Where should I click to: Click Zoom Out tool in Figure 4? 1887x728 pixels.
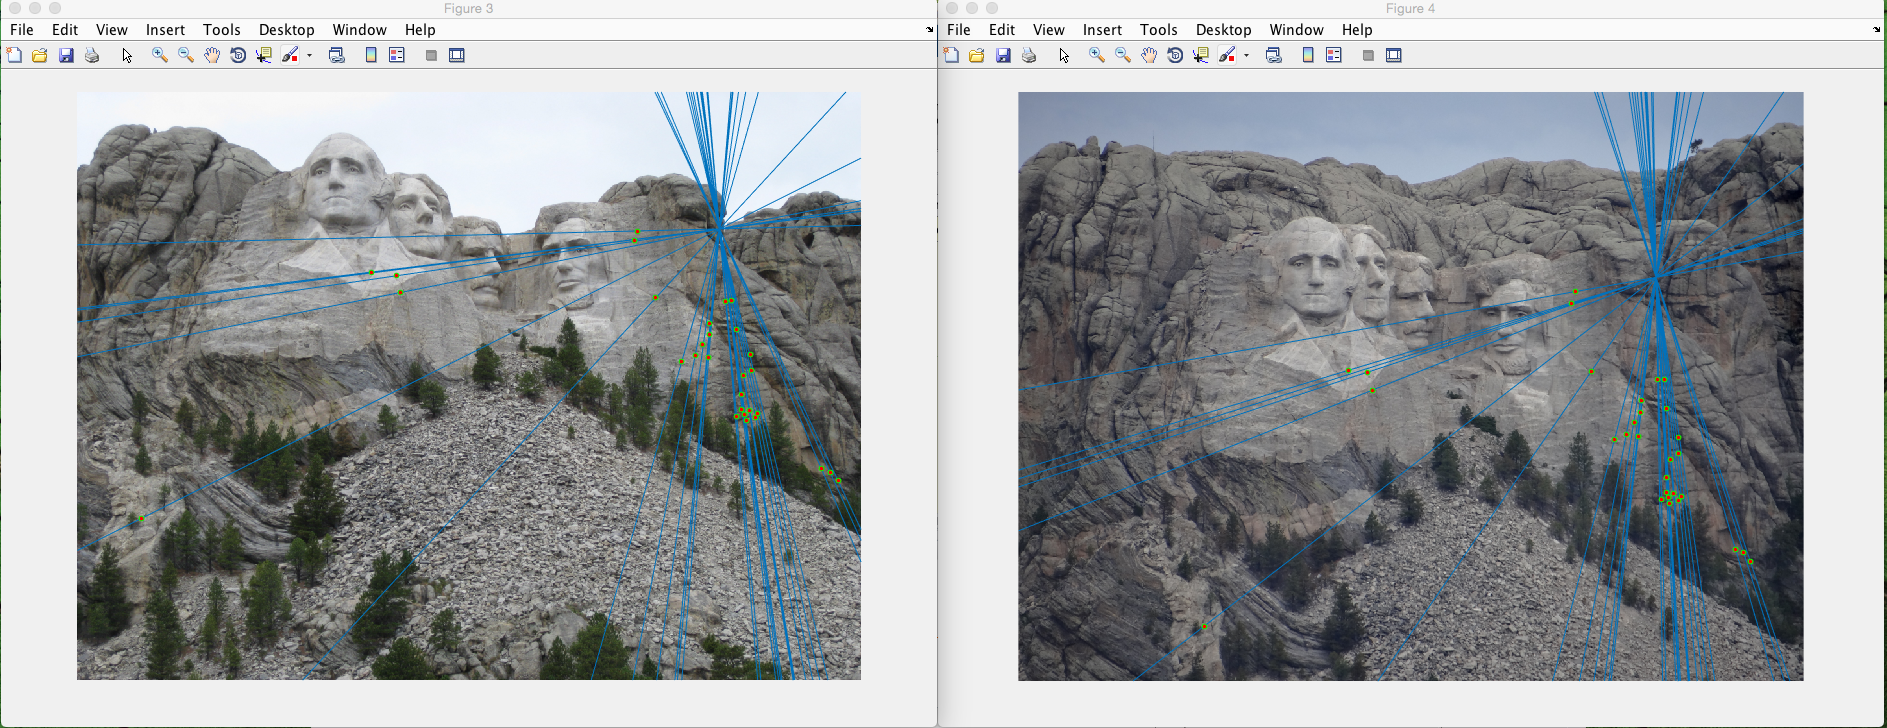point(1123,55)
